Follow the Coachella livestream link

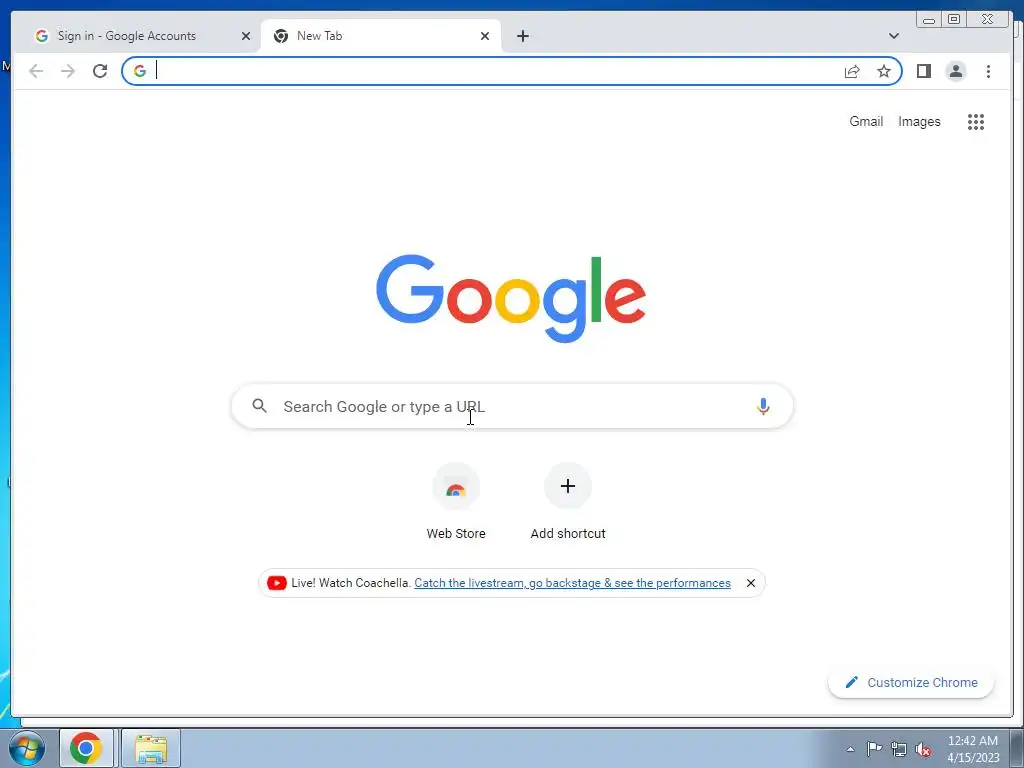572,583
